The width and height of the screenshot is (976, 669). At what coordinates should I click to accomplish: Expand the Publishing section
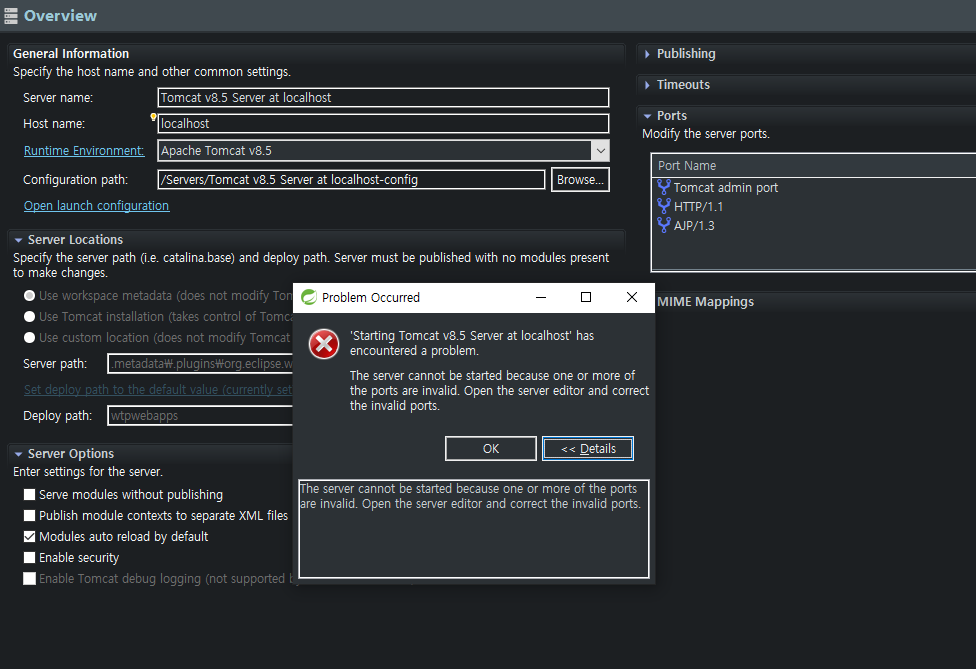(x=648, y=54)
